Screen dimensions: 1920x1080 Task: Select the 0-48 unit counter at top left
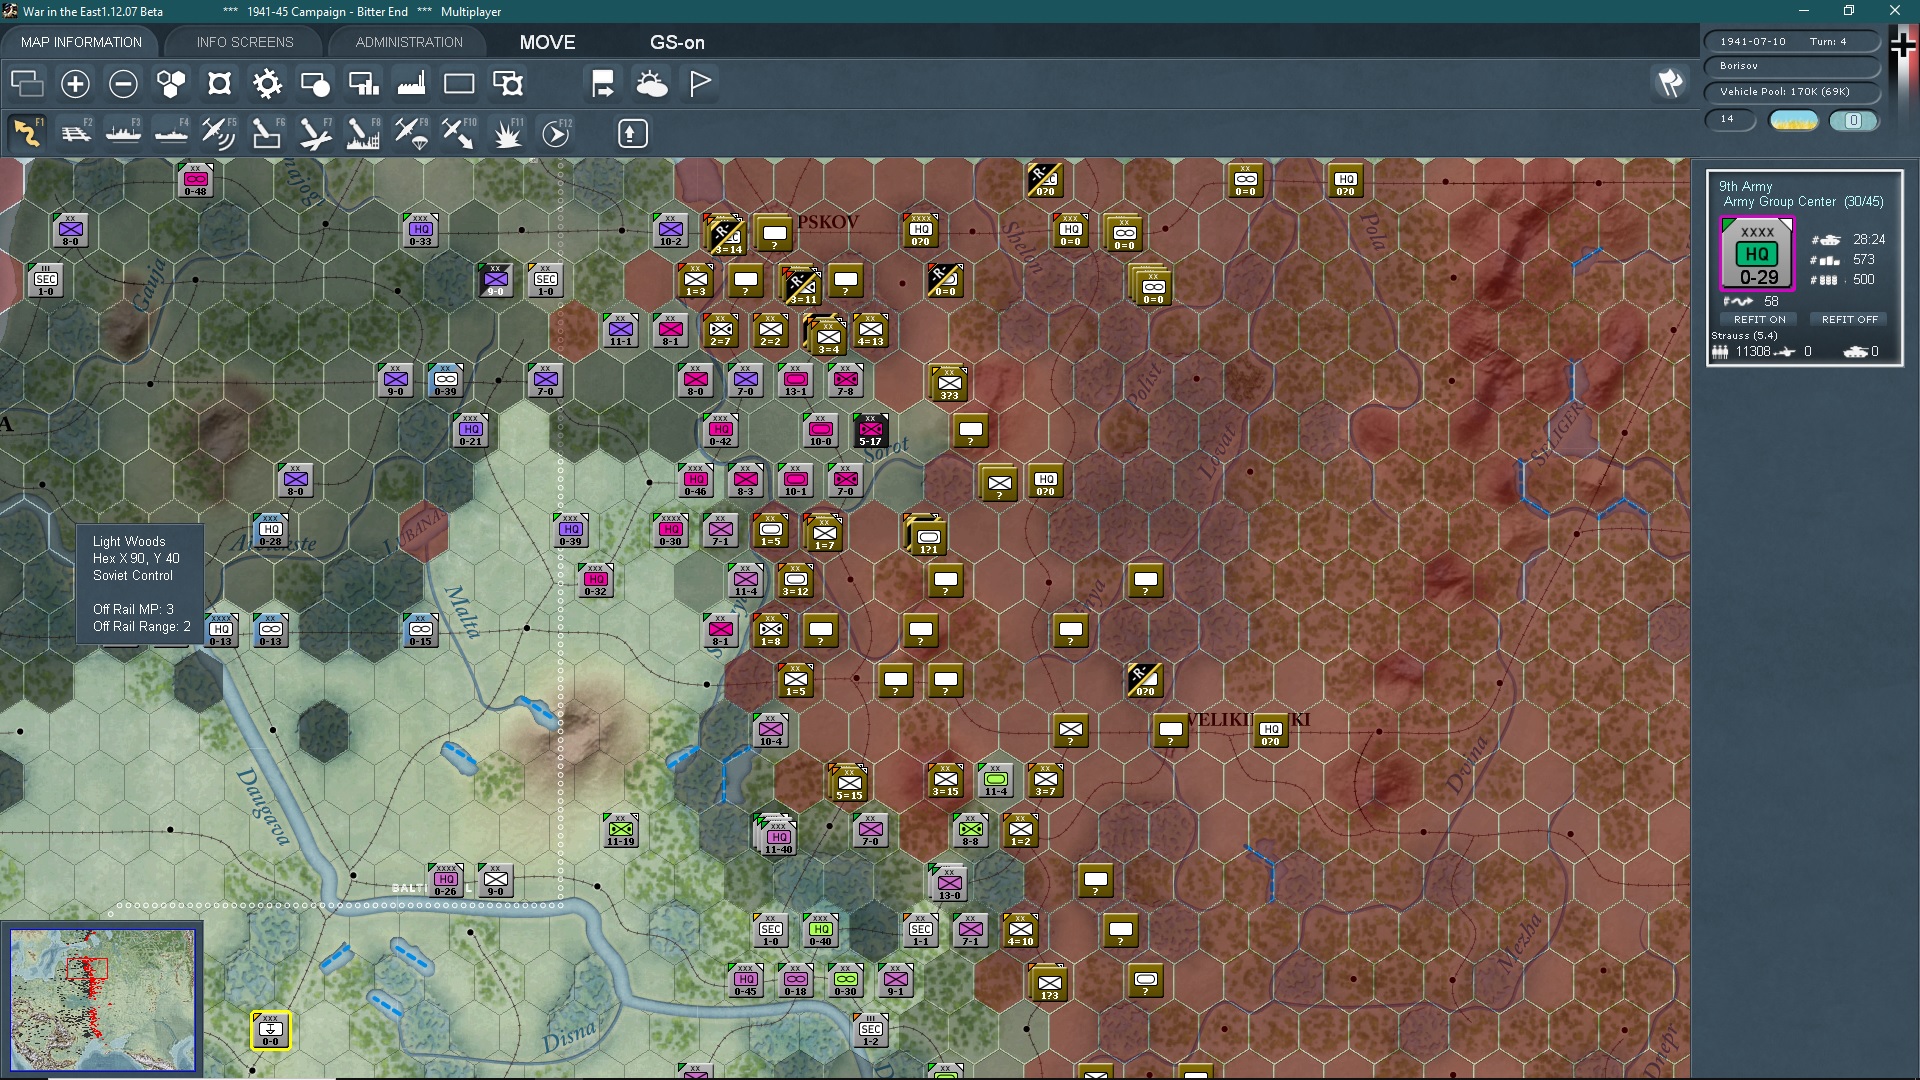point(196,180)
